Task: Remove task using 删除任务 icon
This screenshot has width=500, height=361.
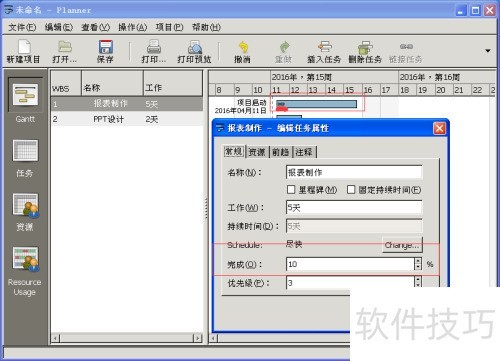Action: (365, 51)
